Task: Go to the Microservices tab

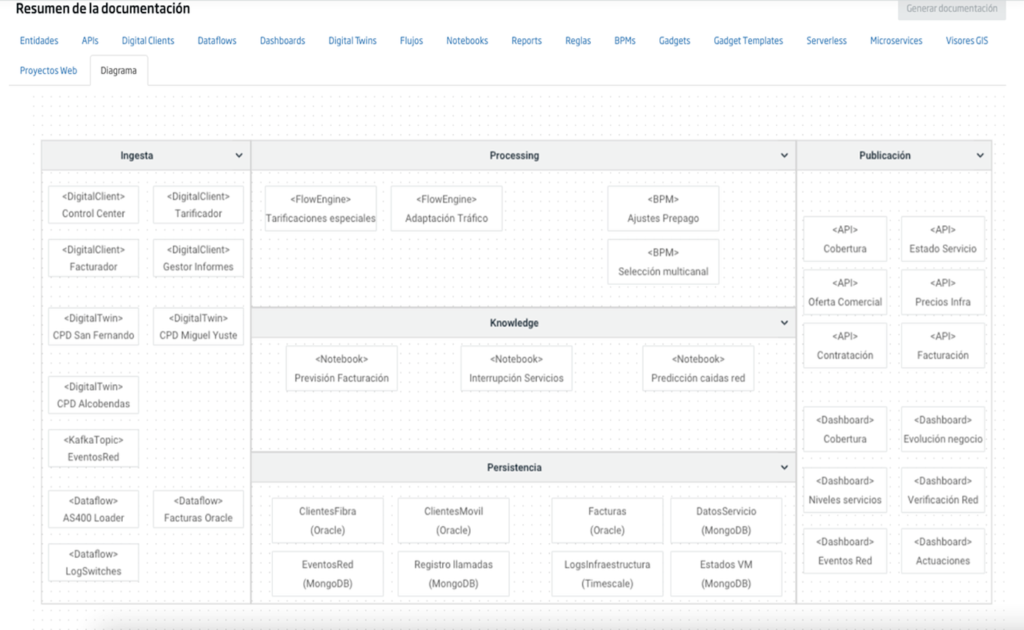Action: 896,40
